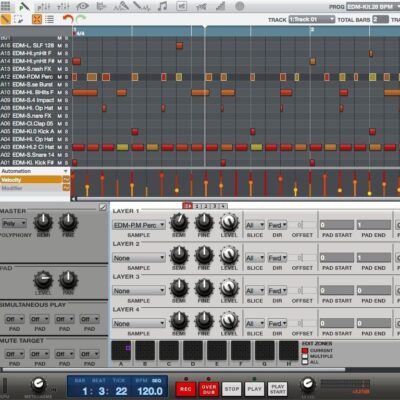Click the REC transport button
Image resolution: width=400 pixels, height=400 pixels.
point(186,389)
